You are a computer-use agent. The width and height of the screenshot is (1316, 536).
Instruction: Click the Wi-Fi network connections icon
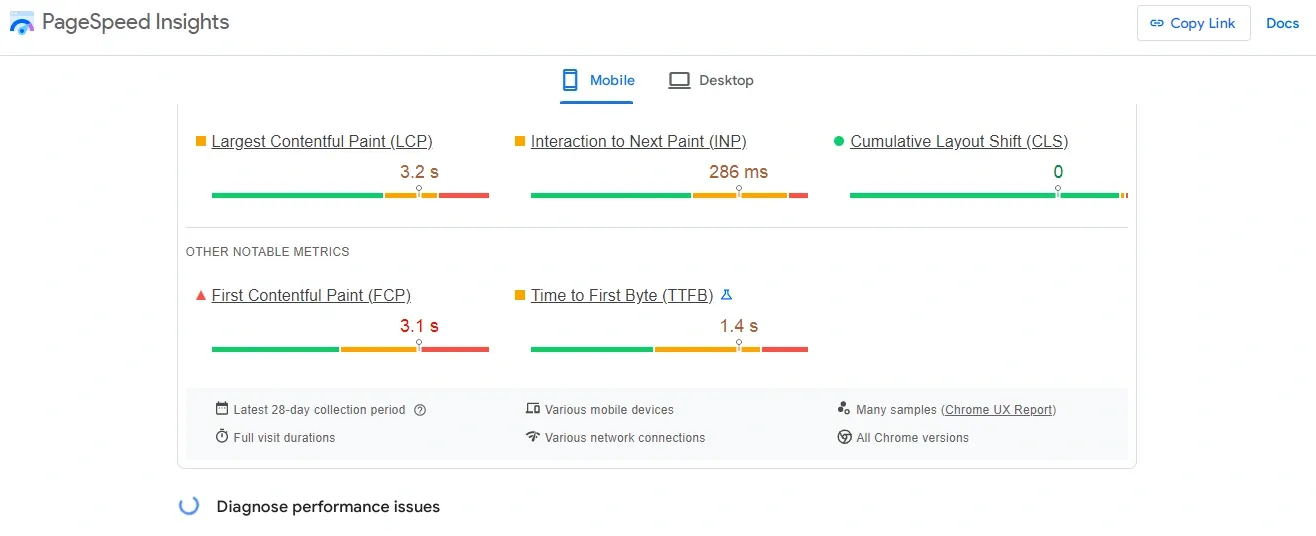533,437
